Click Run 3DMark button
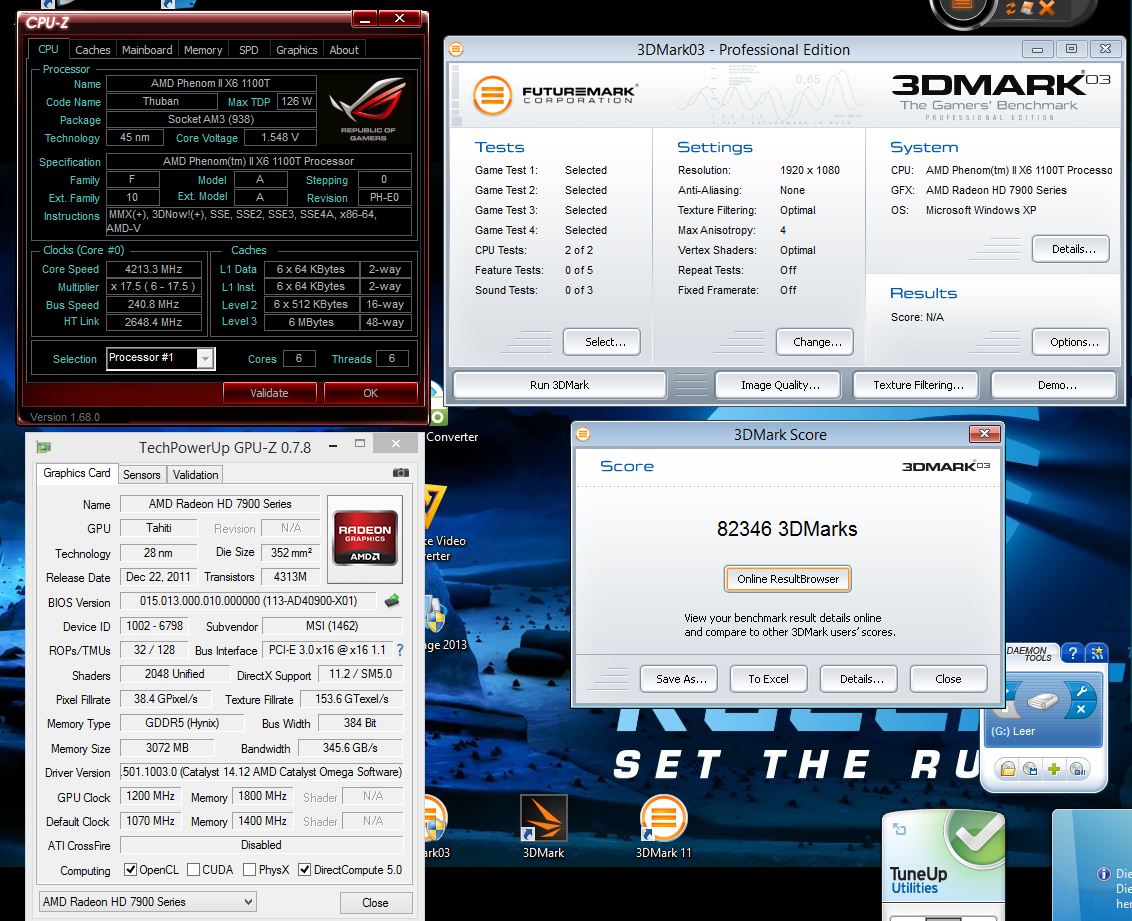Viewport: 1132px width, 921px height. pyautogui.click(x=560, y=385)
